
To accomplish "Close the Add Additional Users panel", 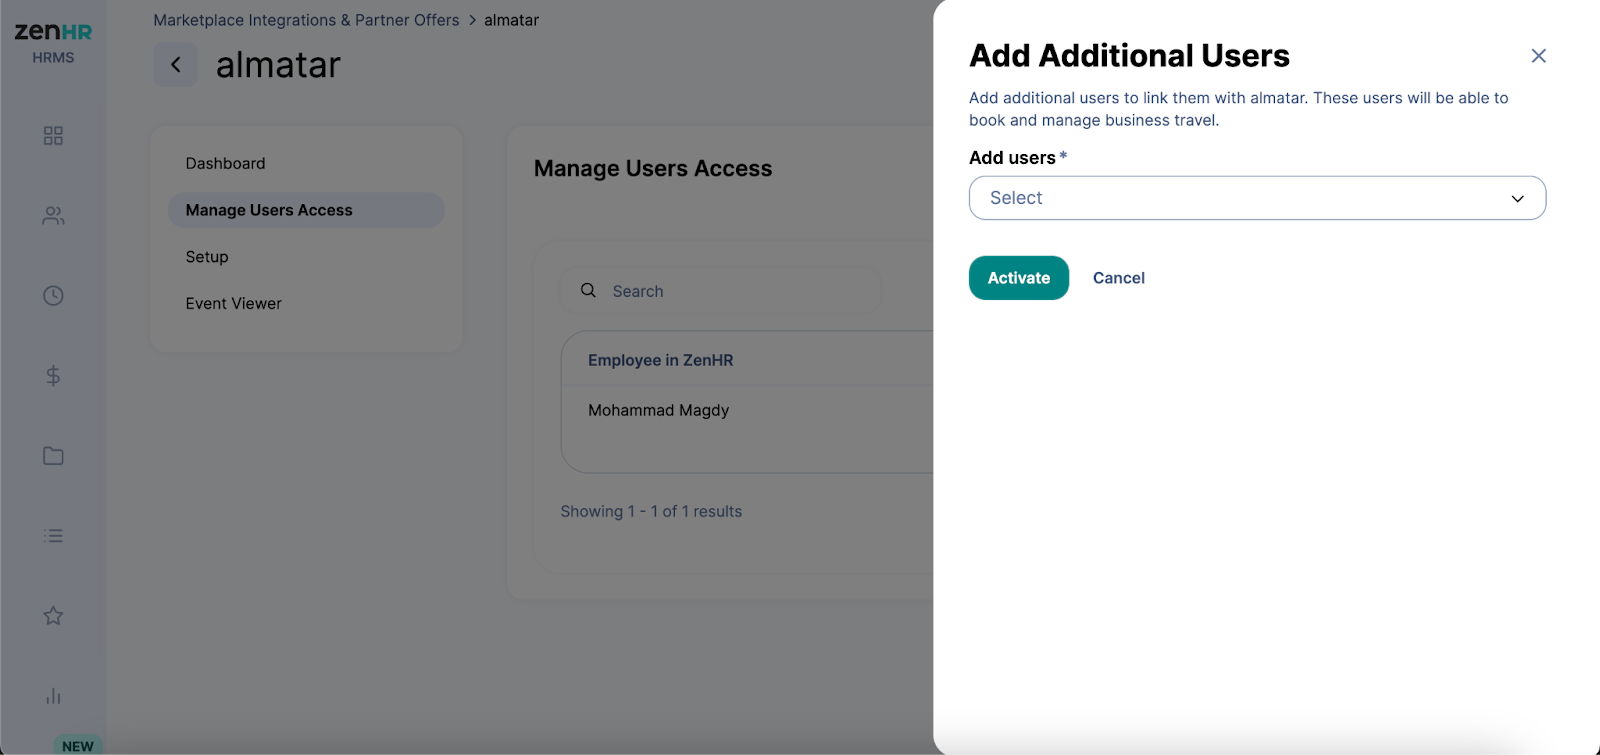I will point(1538,56).
